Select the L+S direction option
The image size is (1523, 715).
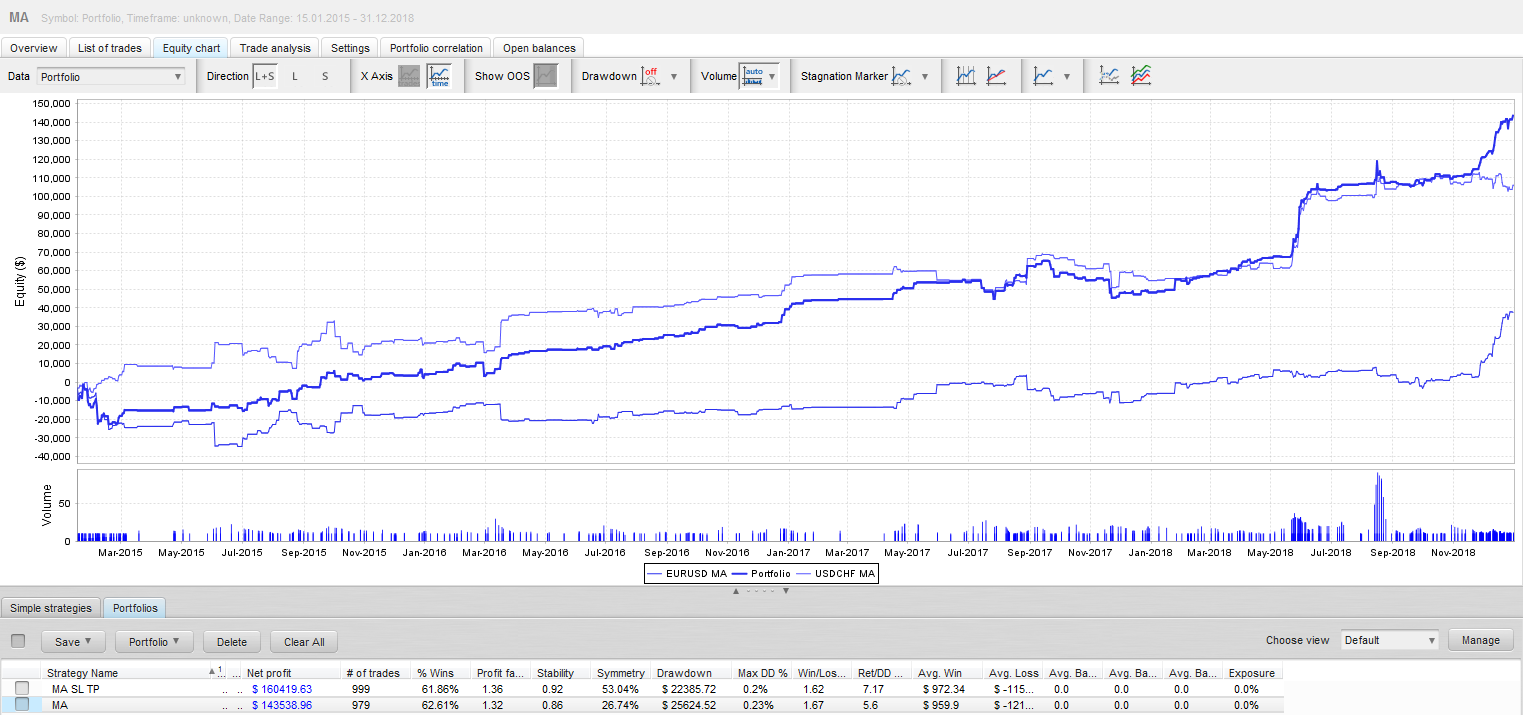[x=265, y=76]
